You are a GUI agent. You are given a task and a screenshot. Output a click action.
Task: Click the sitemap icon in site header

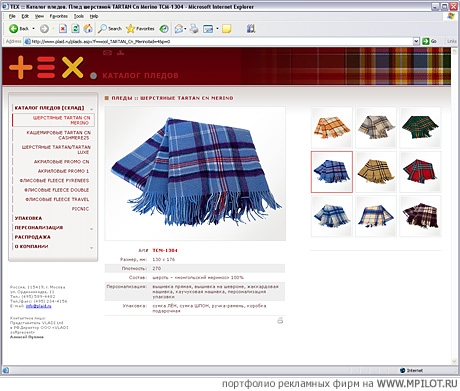(120, 53)
